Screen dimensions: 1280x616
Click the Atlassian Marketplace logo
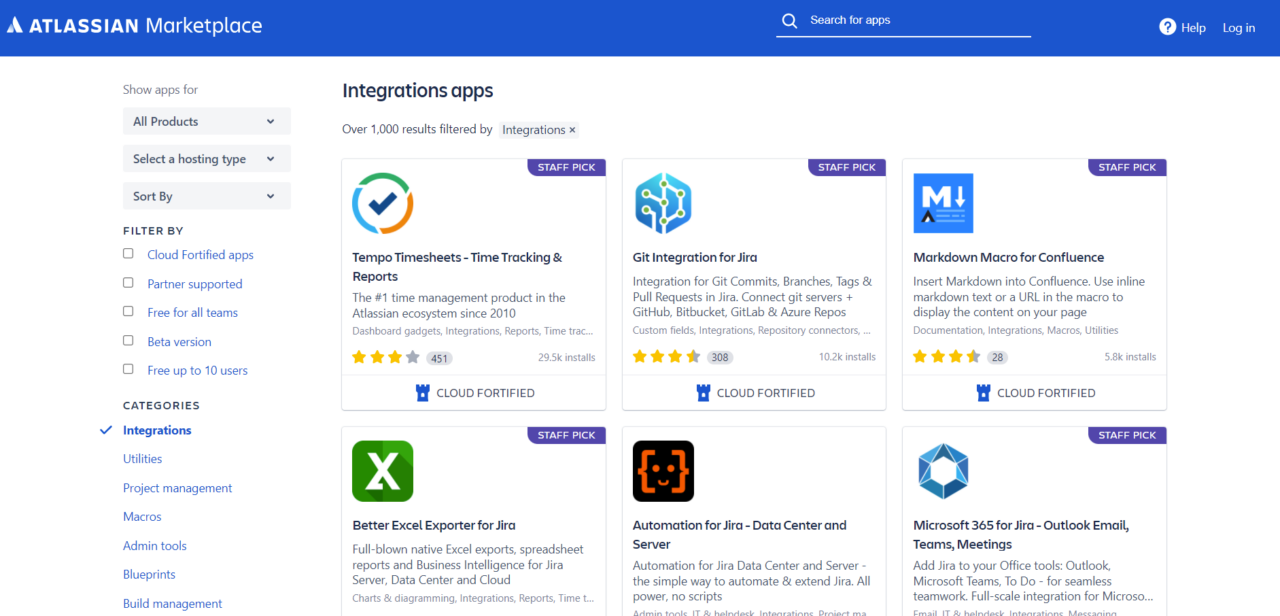134,25
